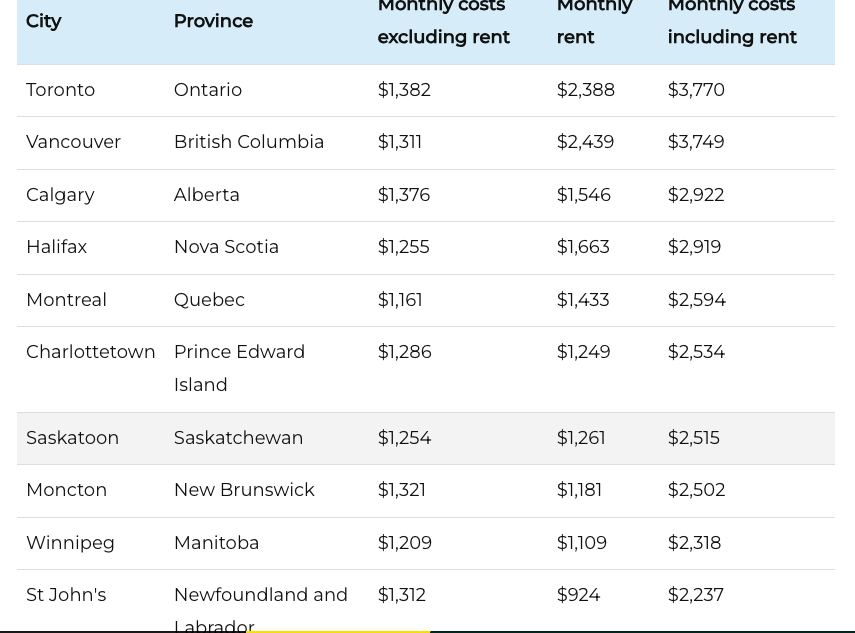Click Calgary's $1,546 monthly rent value
Image resolution: width=855 pixels, height=633 pixels.
point(584,195)
